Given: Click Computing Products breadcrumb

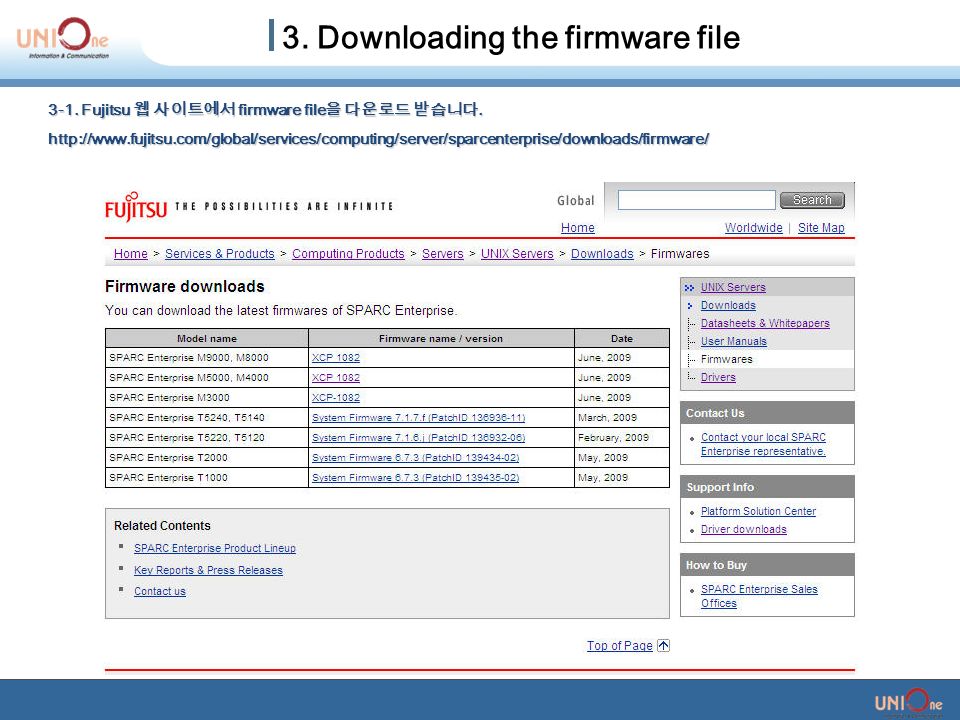Looking at the screenshot, I should click(x=348, y=253).
